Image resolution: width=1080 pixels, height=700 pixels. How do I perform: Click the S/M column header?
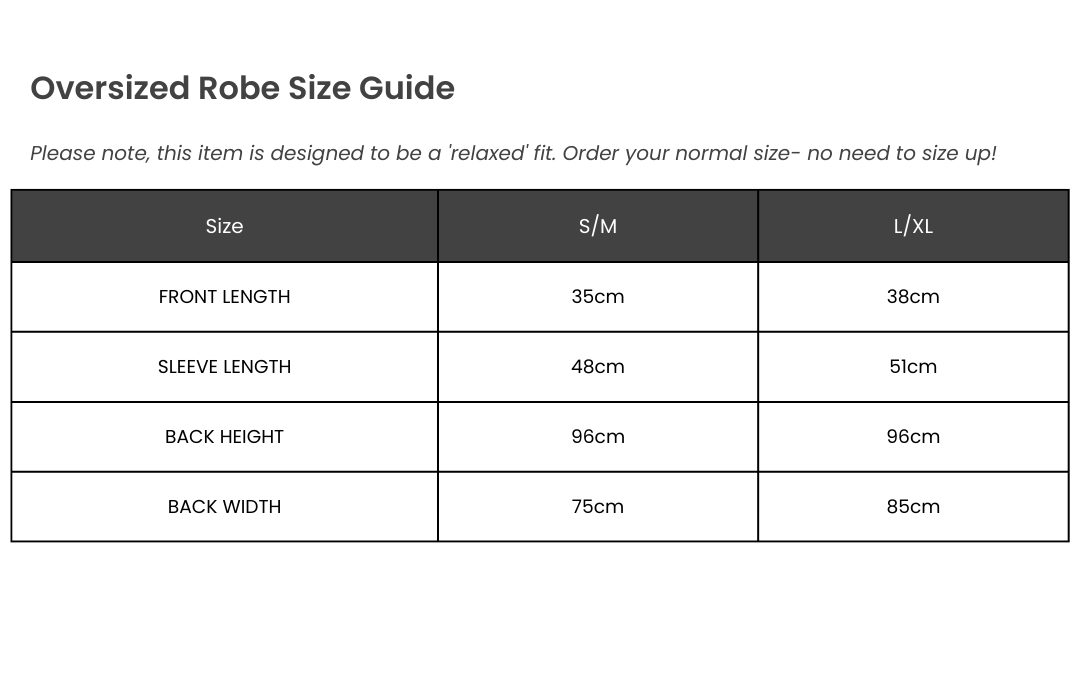pos(598,226)
